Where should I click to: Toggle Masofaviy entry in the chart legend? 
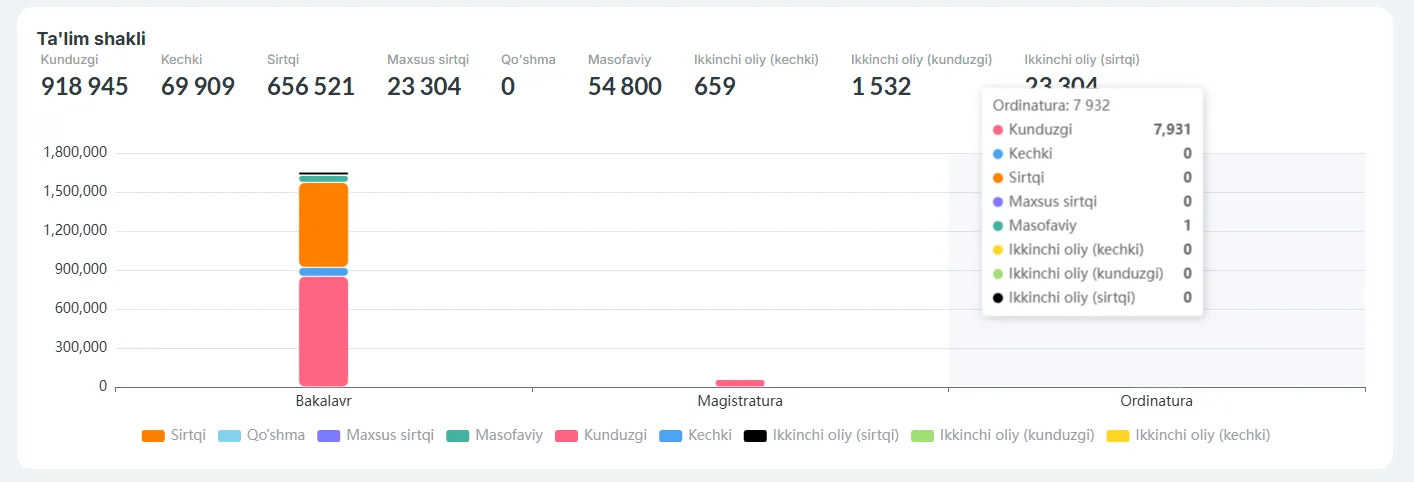point(494,435)
